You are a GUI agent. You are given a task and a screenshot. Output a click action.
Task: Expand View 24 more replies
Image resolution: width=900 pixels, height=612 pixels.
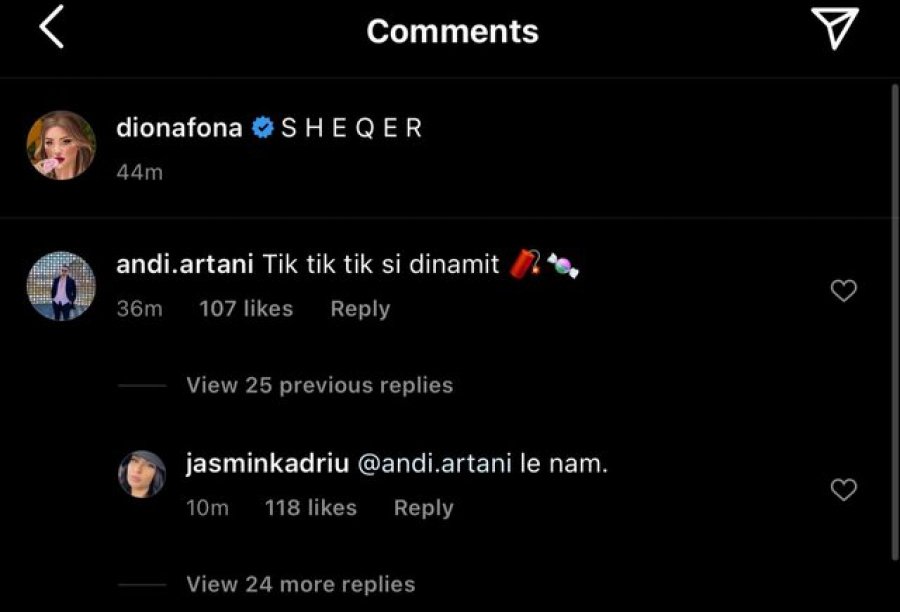coord(301,584)
